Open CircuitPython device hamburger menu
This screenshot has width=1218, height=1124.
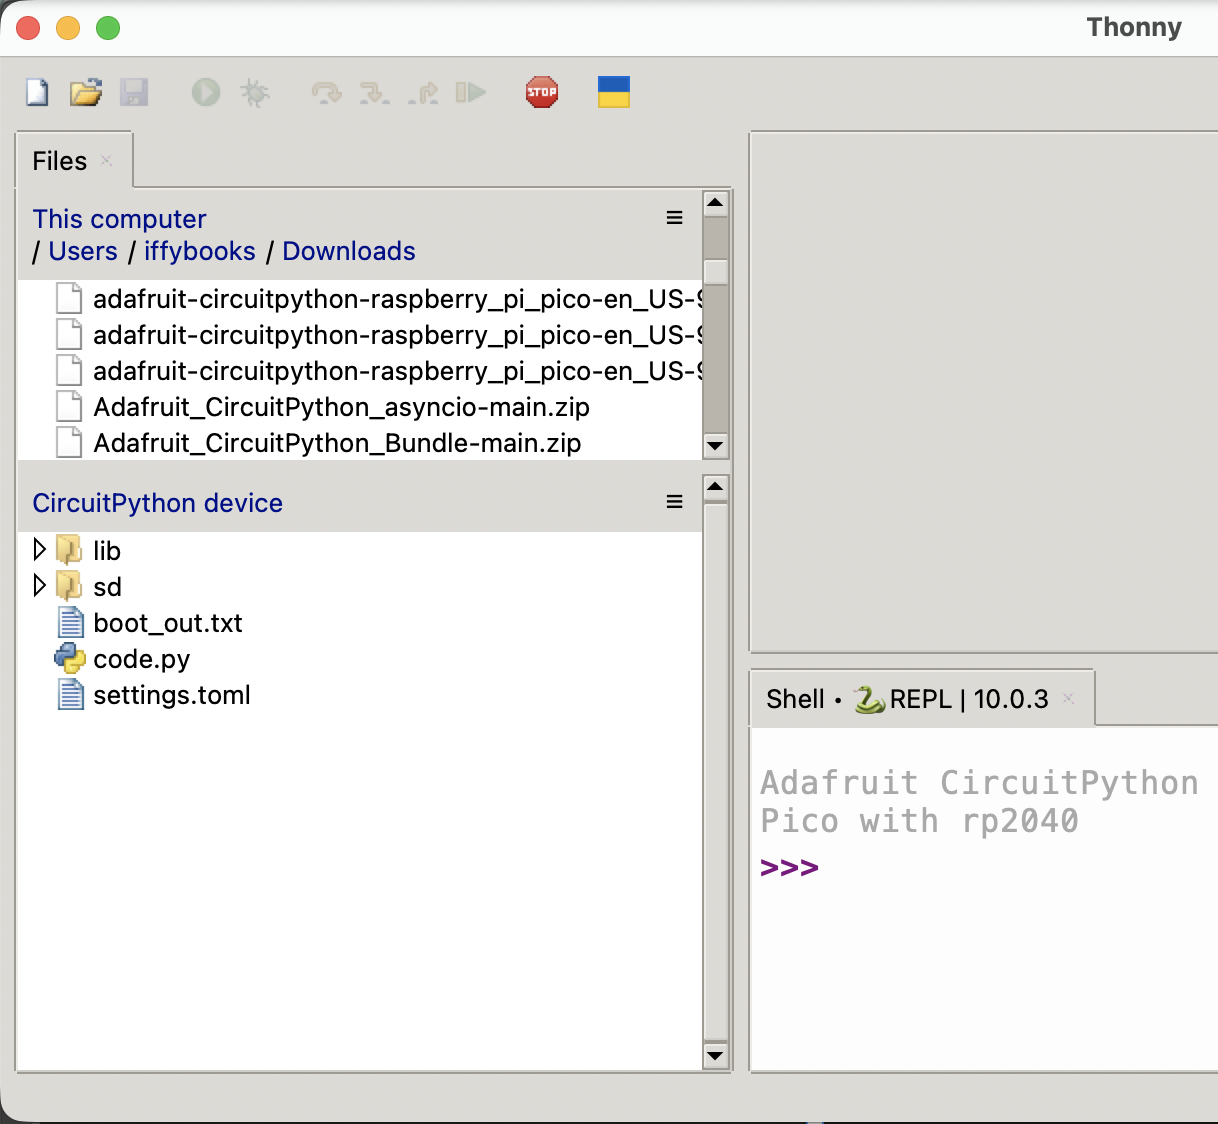pyautogui.click(x=675, y=502)
